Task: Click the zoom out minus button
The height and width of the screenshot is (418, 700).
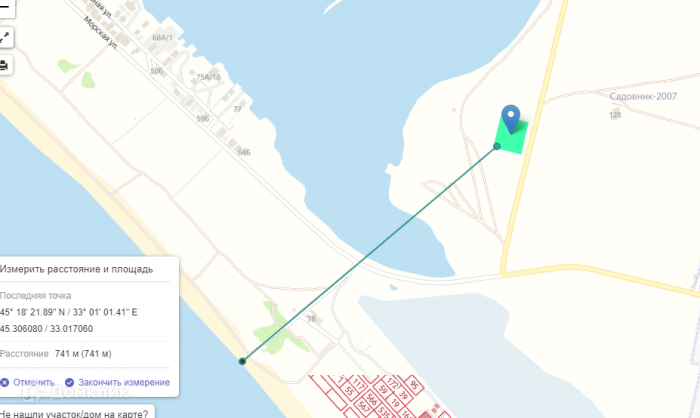Action: pyautogui.click(x=4, y=8)
